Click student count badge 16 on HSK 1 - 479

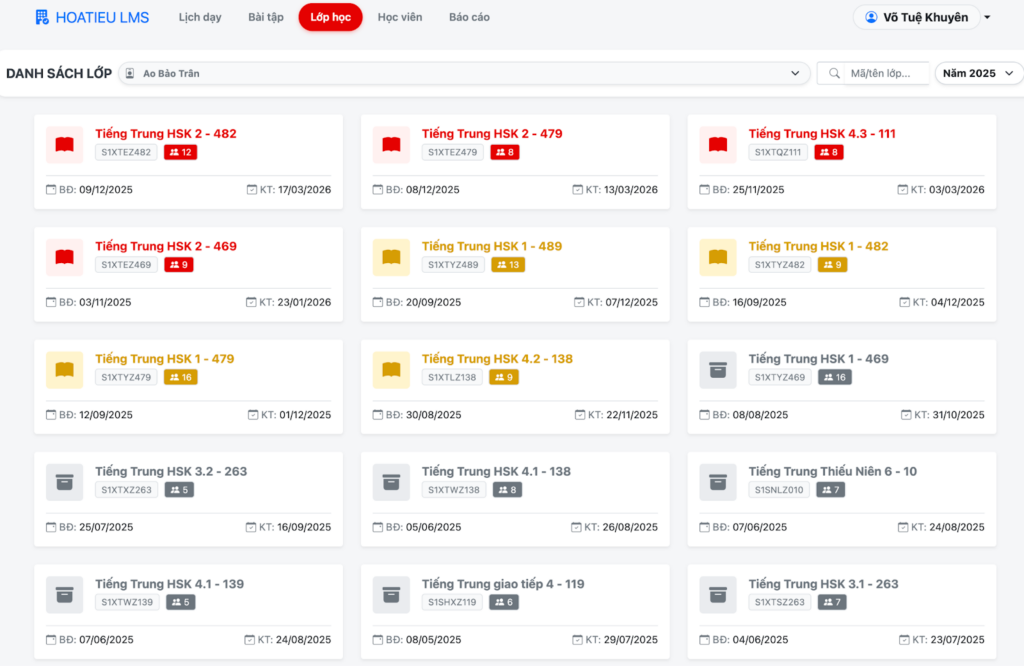click(x=181, y=377)
